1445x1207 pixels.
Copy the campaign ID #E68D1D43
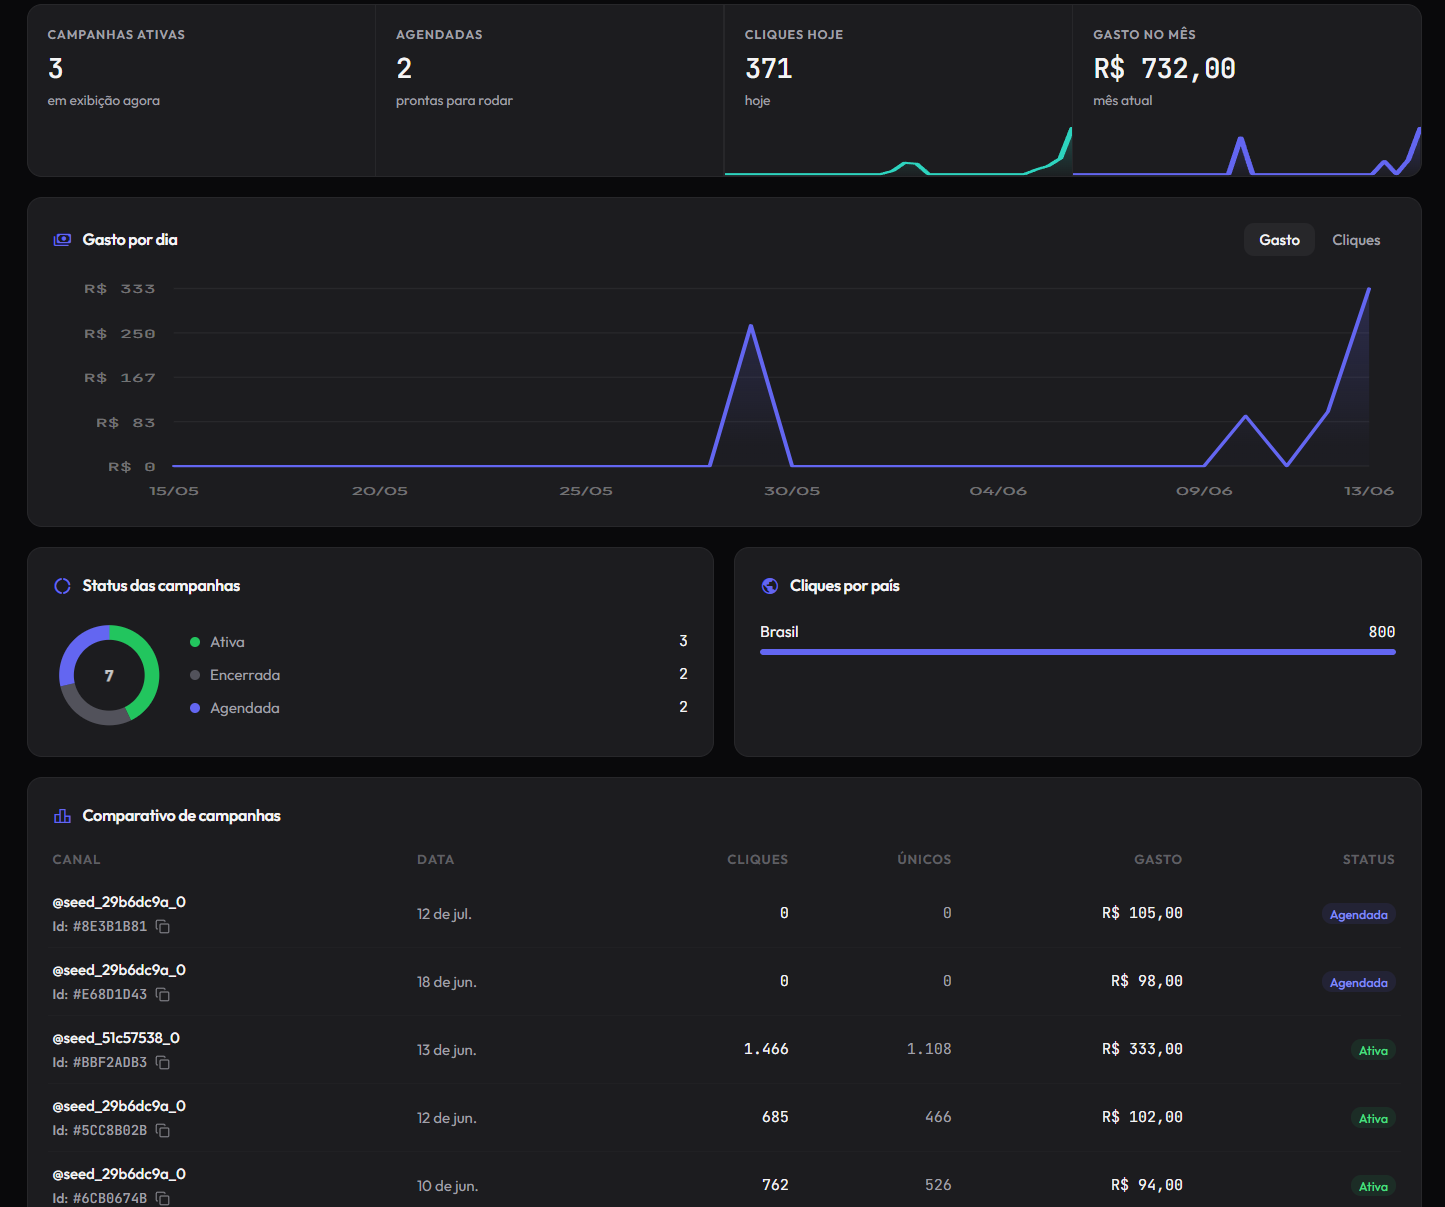click(x=163, y=995)
